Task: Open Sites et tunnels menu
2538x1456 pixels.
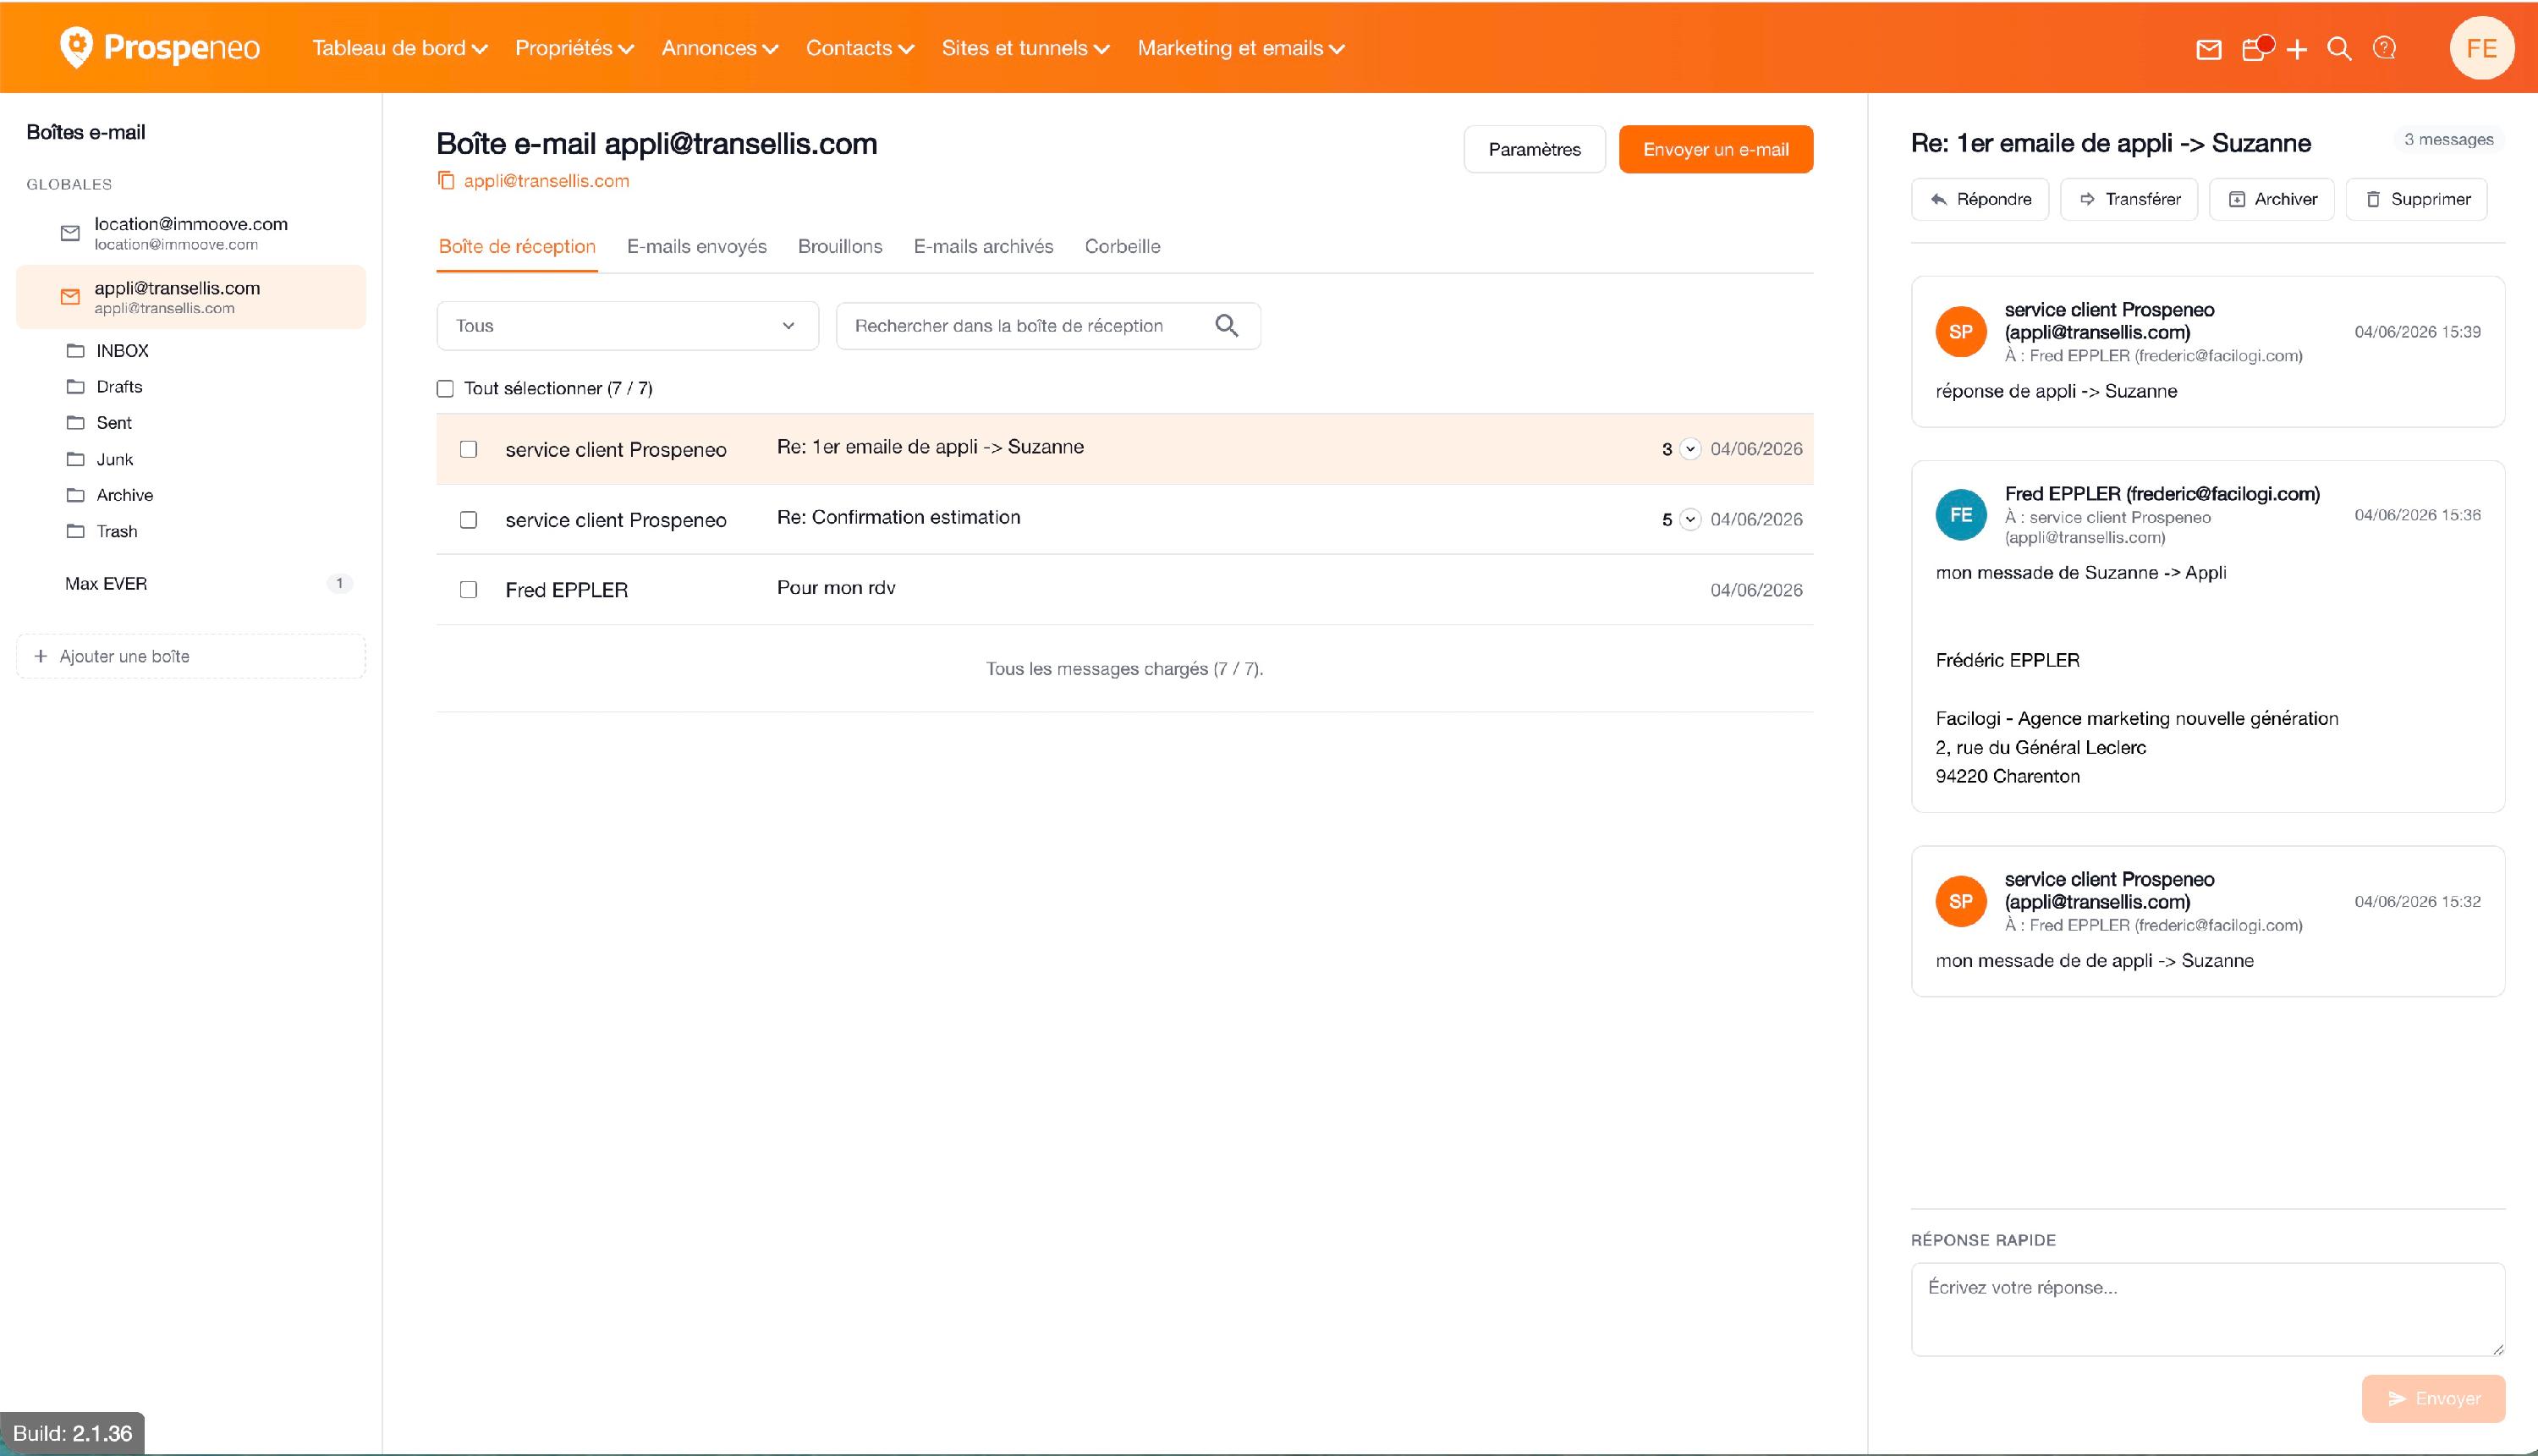Action: pyautogui.click(x=1025, y=48)
